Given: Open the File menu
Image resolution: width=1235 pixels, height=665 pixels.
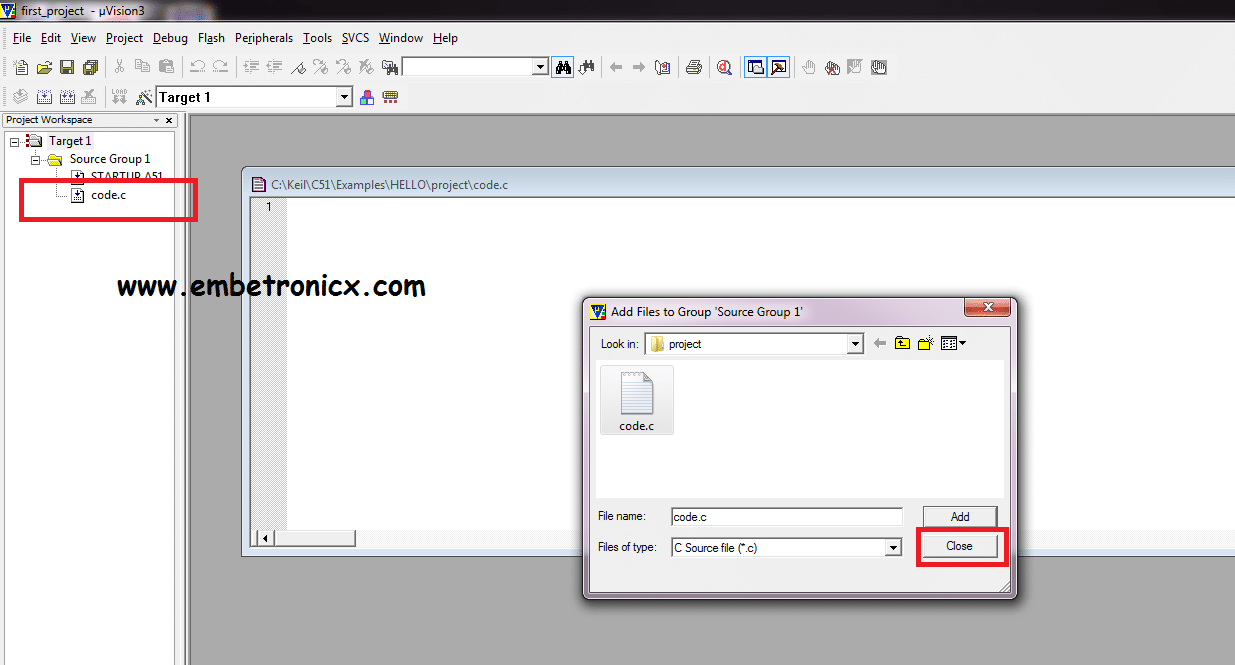Looking at the screenshot, I should 22,38.
